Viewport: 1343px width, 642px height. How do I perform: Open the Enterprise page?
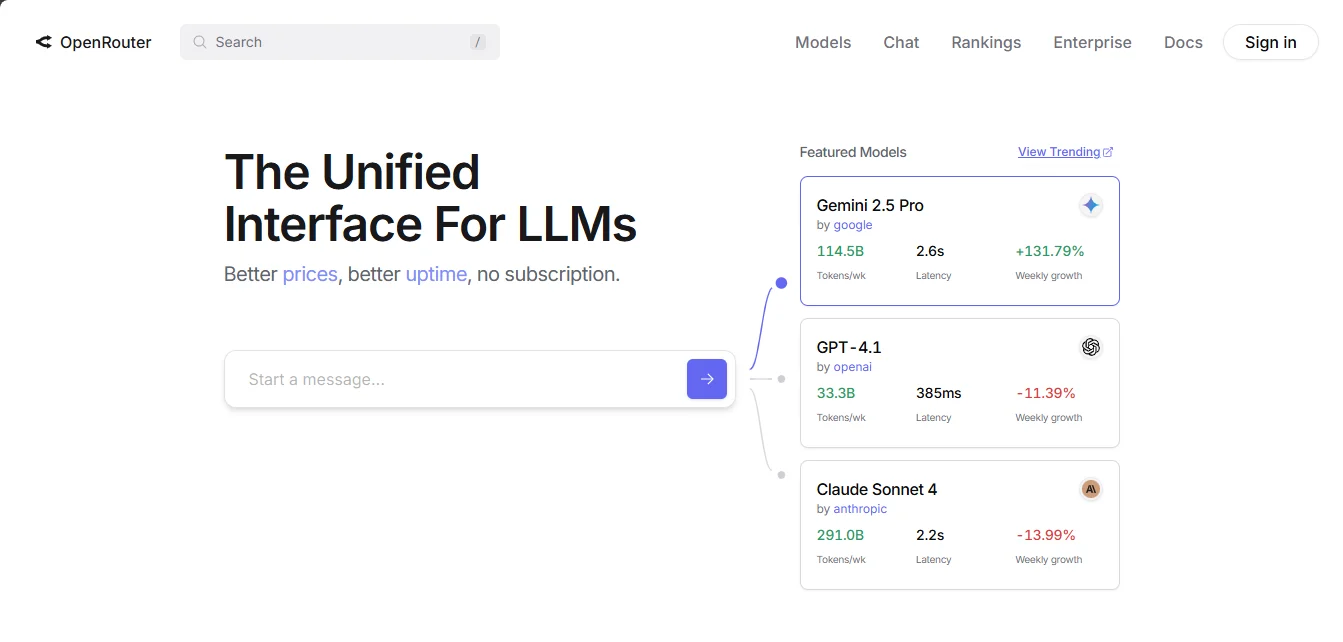(1092, 42)
